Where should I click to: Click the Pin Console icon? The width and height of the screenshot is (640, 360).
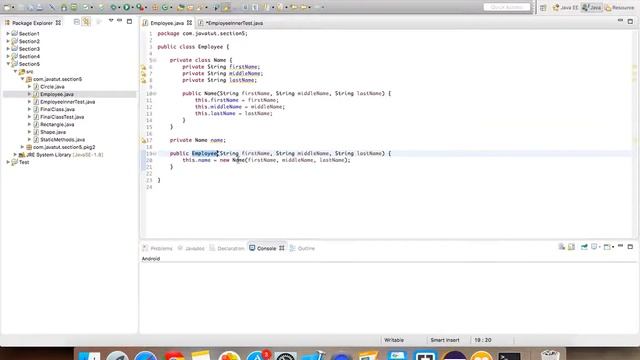pyautogui.click(x=584, y=247)
